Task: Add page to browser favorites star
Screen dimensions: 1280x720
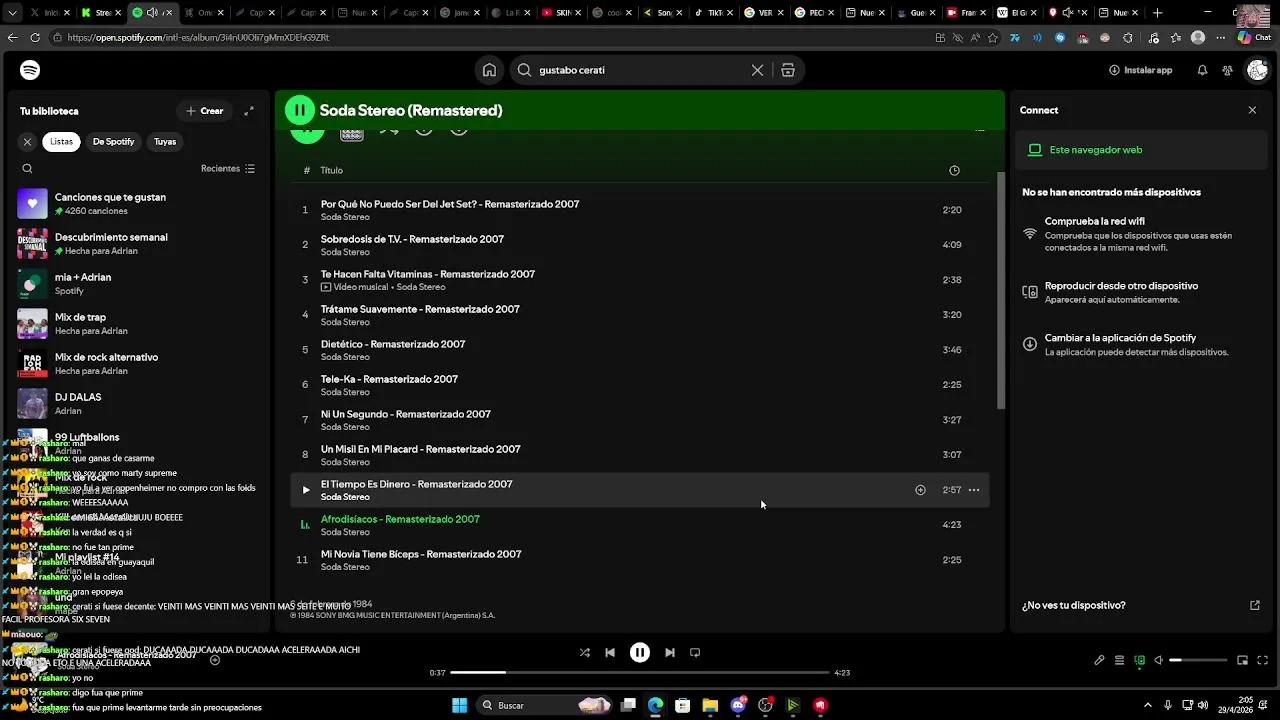Action: click(x=993, y=37)
